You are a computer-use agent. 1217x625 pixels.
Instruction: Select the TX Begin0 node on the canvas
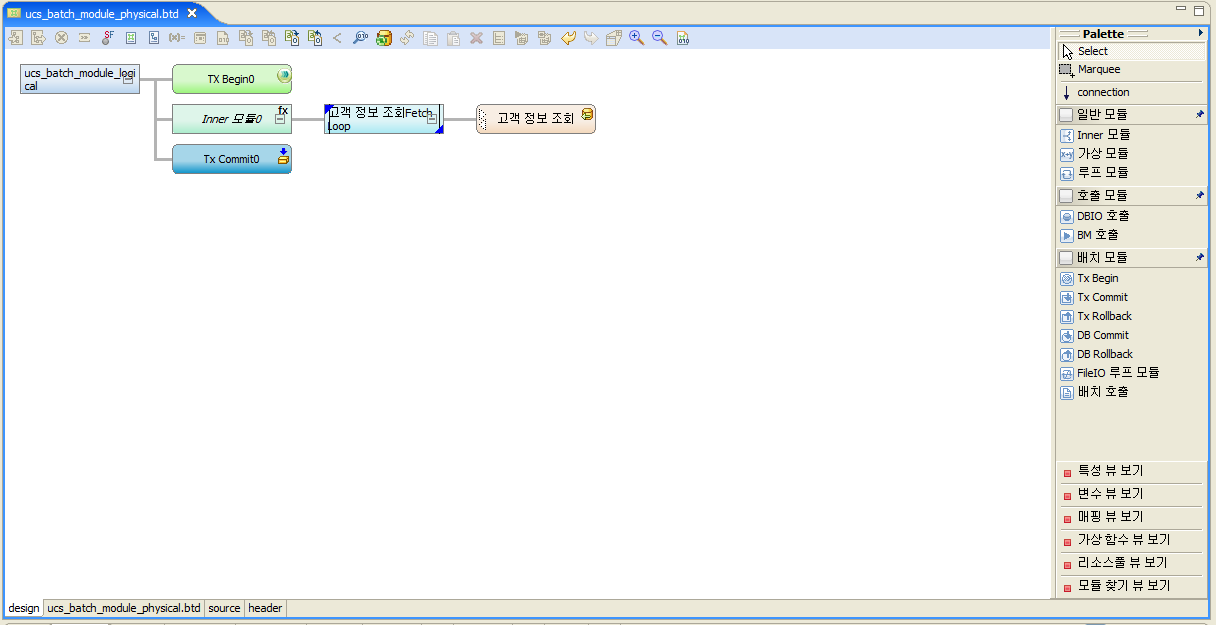(232, 78)
